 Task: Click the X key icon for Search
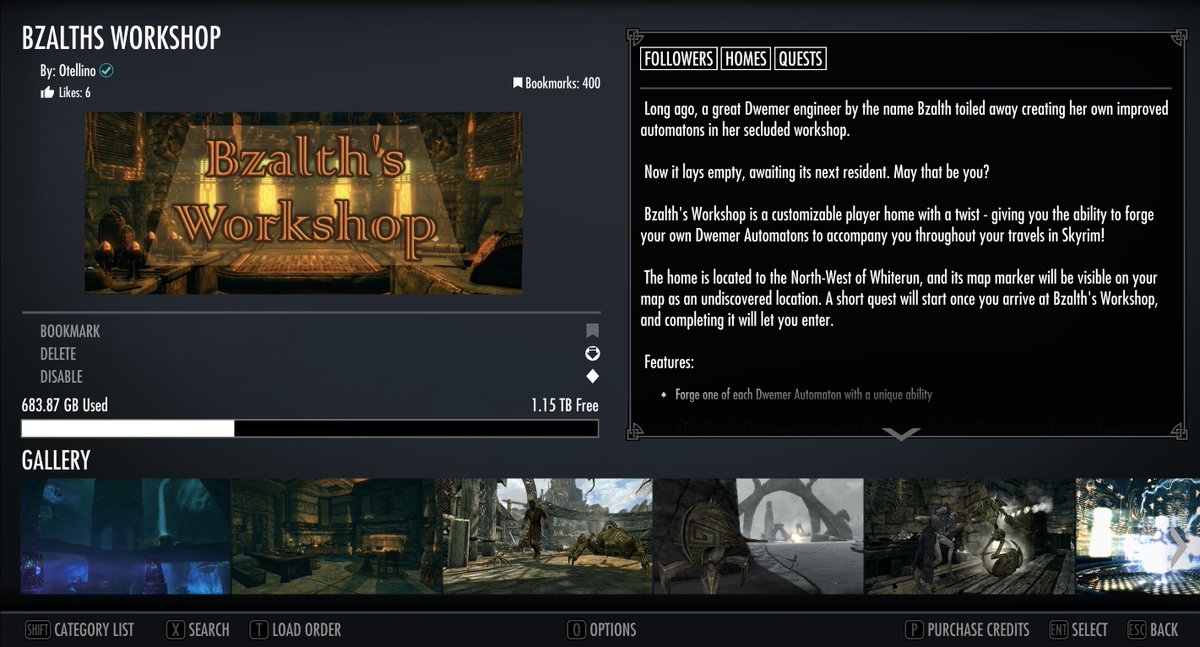click(x=176, y=630)
